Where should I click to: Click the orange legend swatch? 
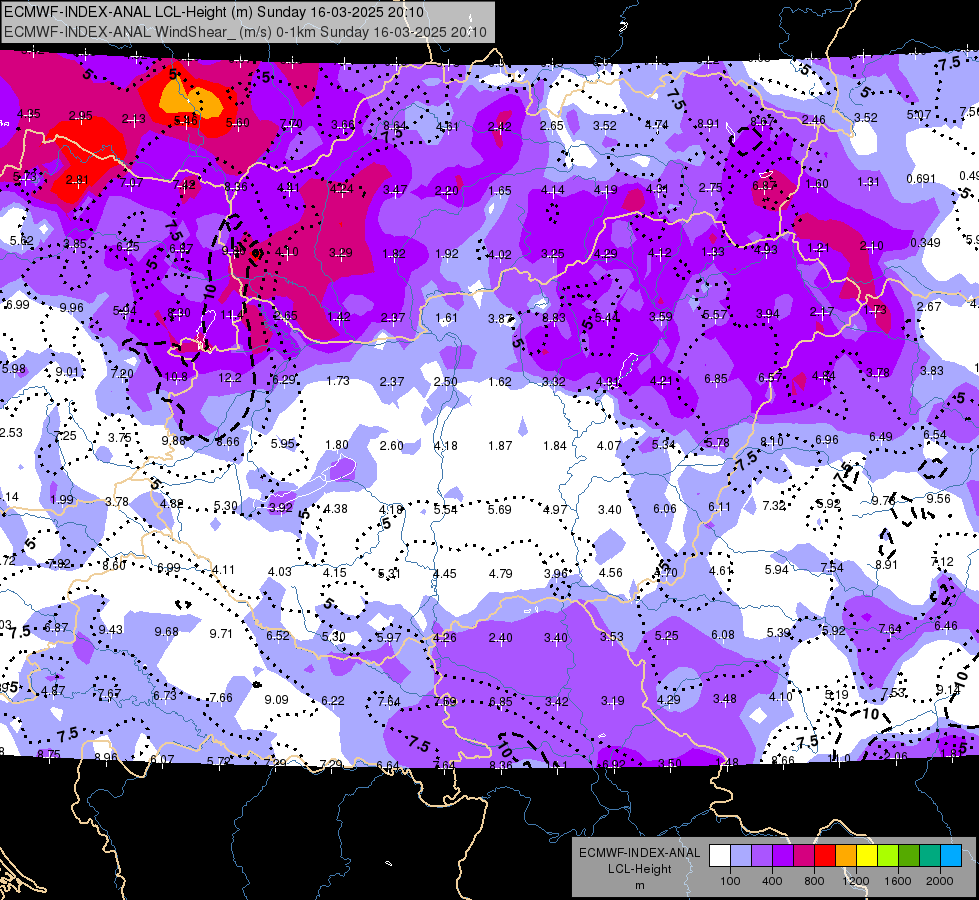pos(846,856)
